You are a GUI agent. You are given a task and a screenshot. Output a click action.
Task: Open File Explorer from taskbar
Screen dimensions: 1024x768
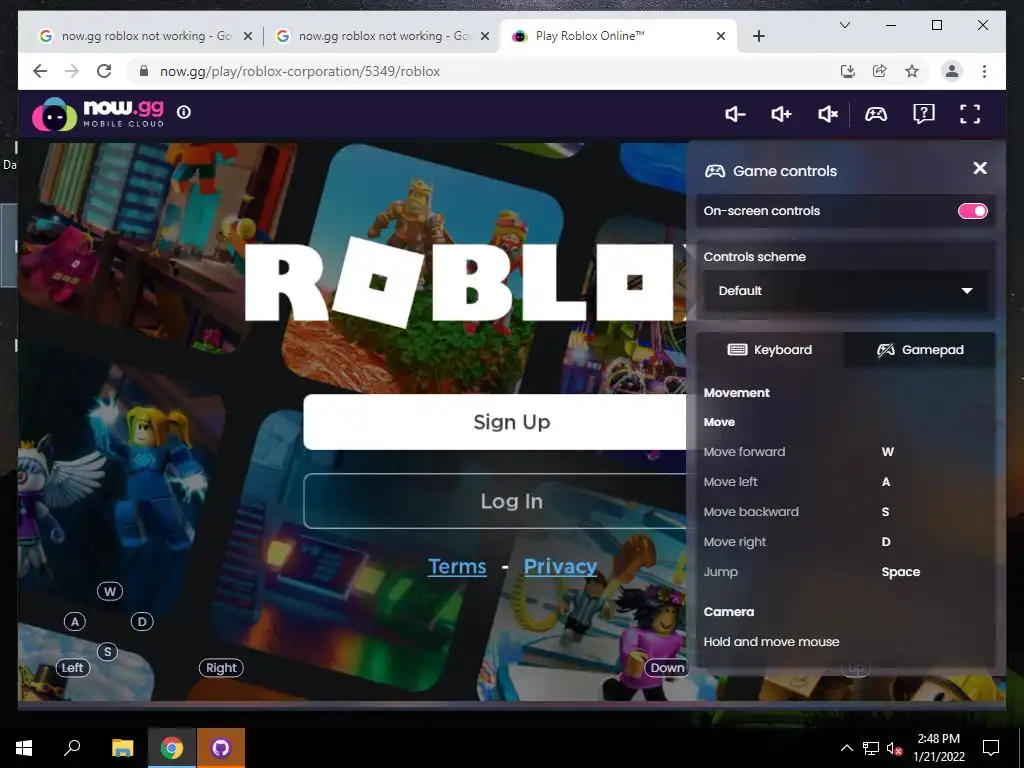pyautogui.click(x=122, y=748)
